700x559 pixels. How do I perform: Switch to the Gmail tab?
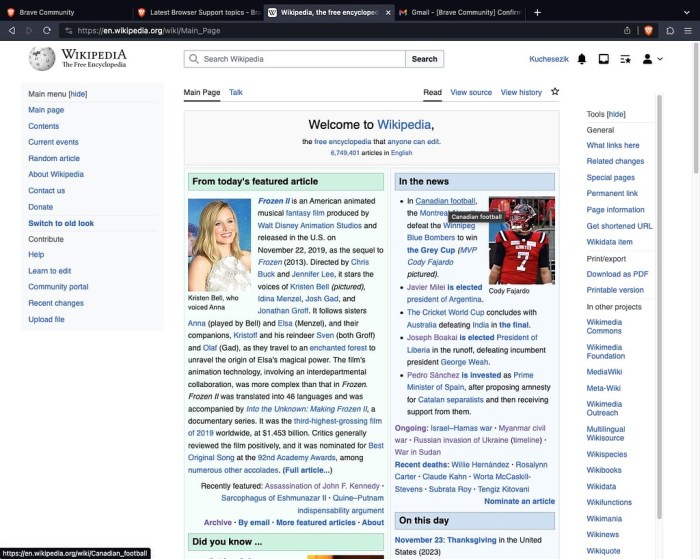click(461, 13)
